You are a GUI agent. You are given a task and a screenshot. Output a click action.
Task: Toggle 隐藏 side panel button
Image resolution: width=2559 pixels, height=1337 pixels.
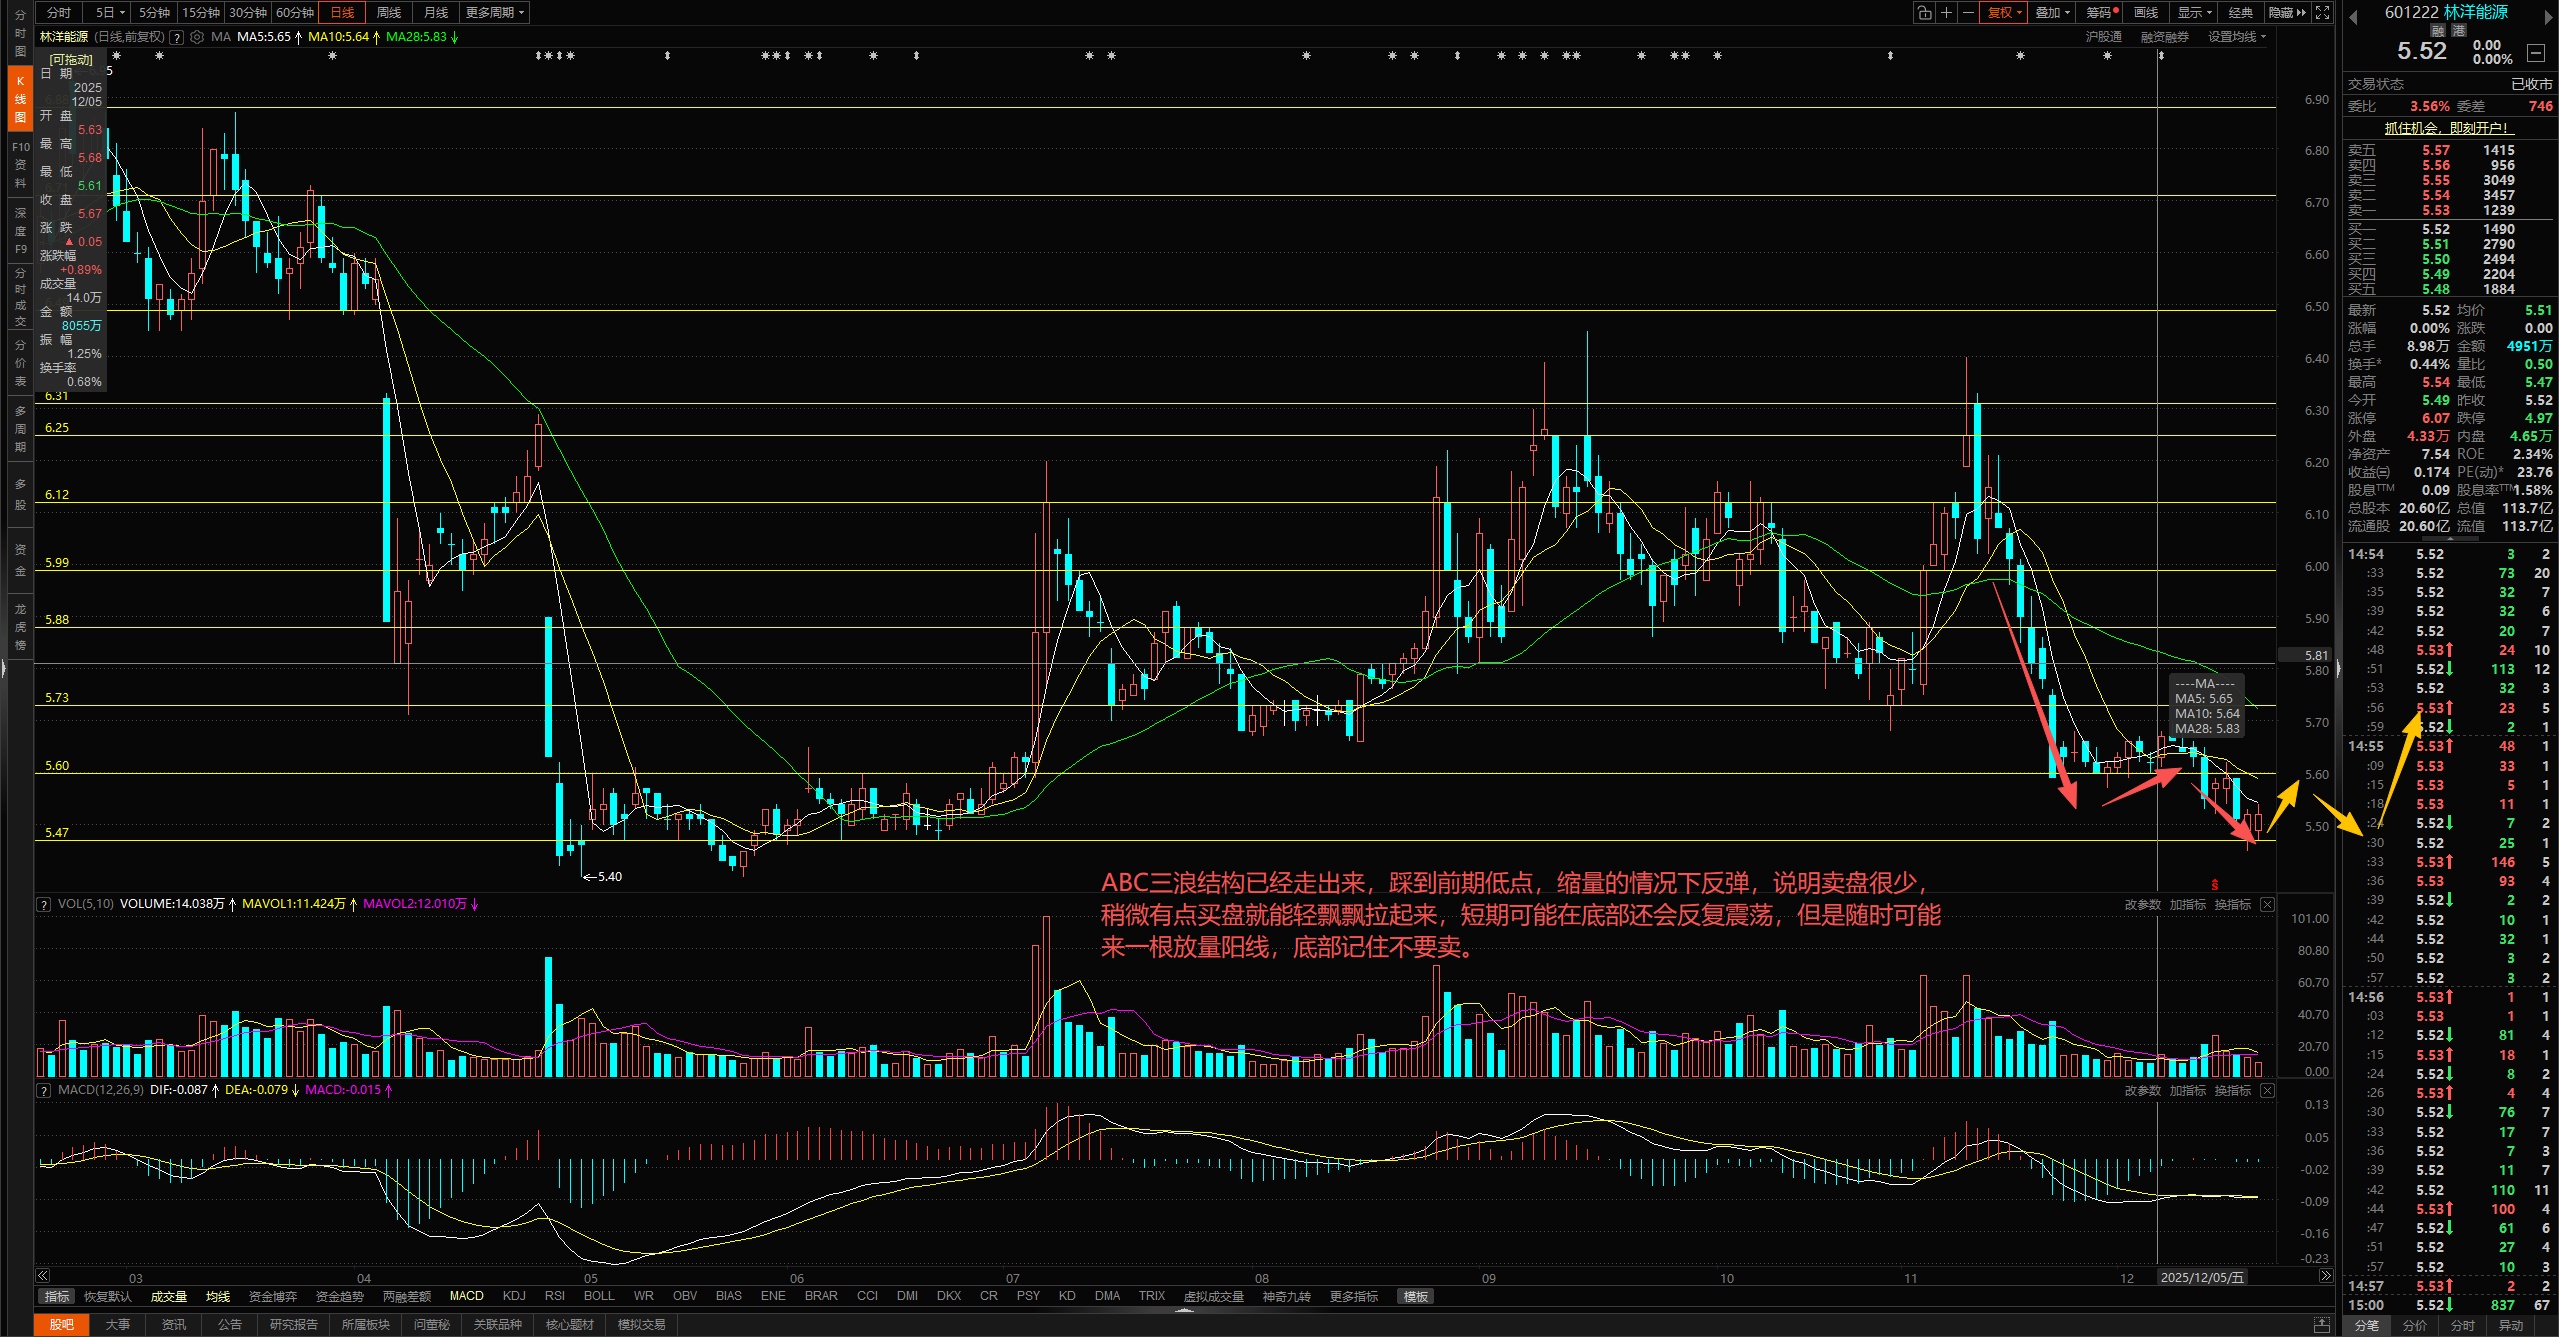click(2286, 13)
